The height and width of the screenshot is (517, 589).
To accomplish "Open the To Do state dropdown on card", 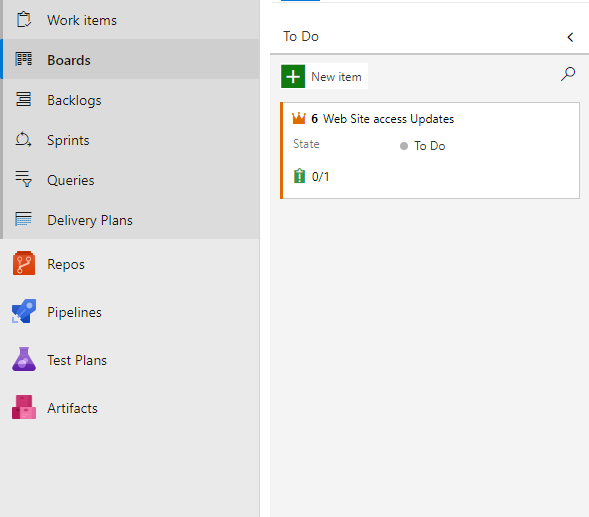I will click(423, 146).
